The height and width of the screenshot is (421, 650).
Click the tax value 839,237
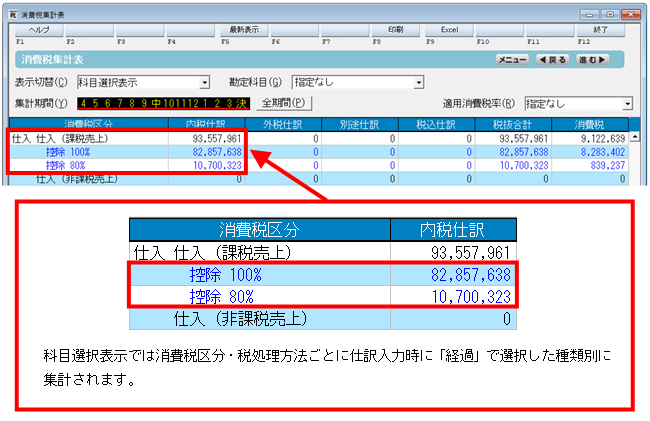click(608, 165)
